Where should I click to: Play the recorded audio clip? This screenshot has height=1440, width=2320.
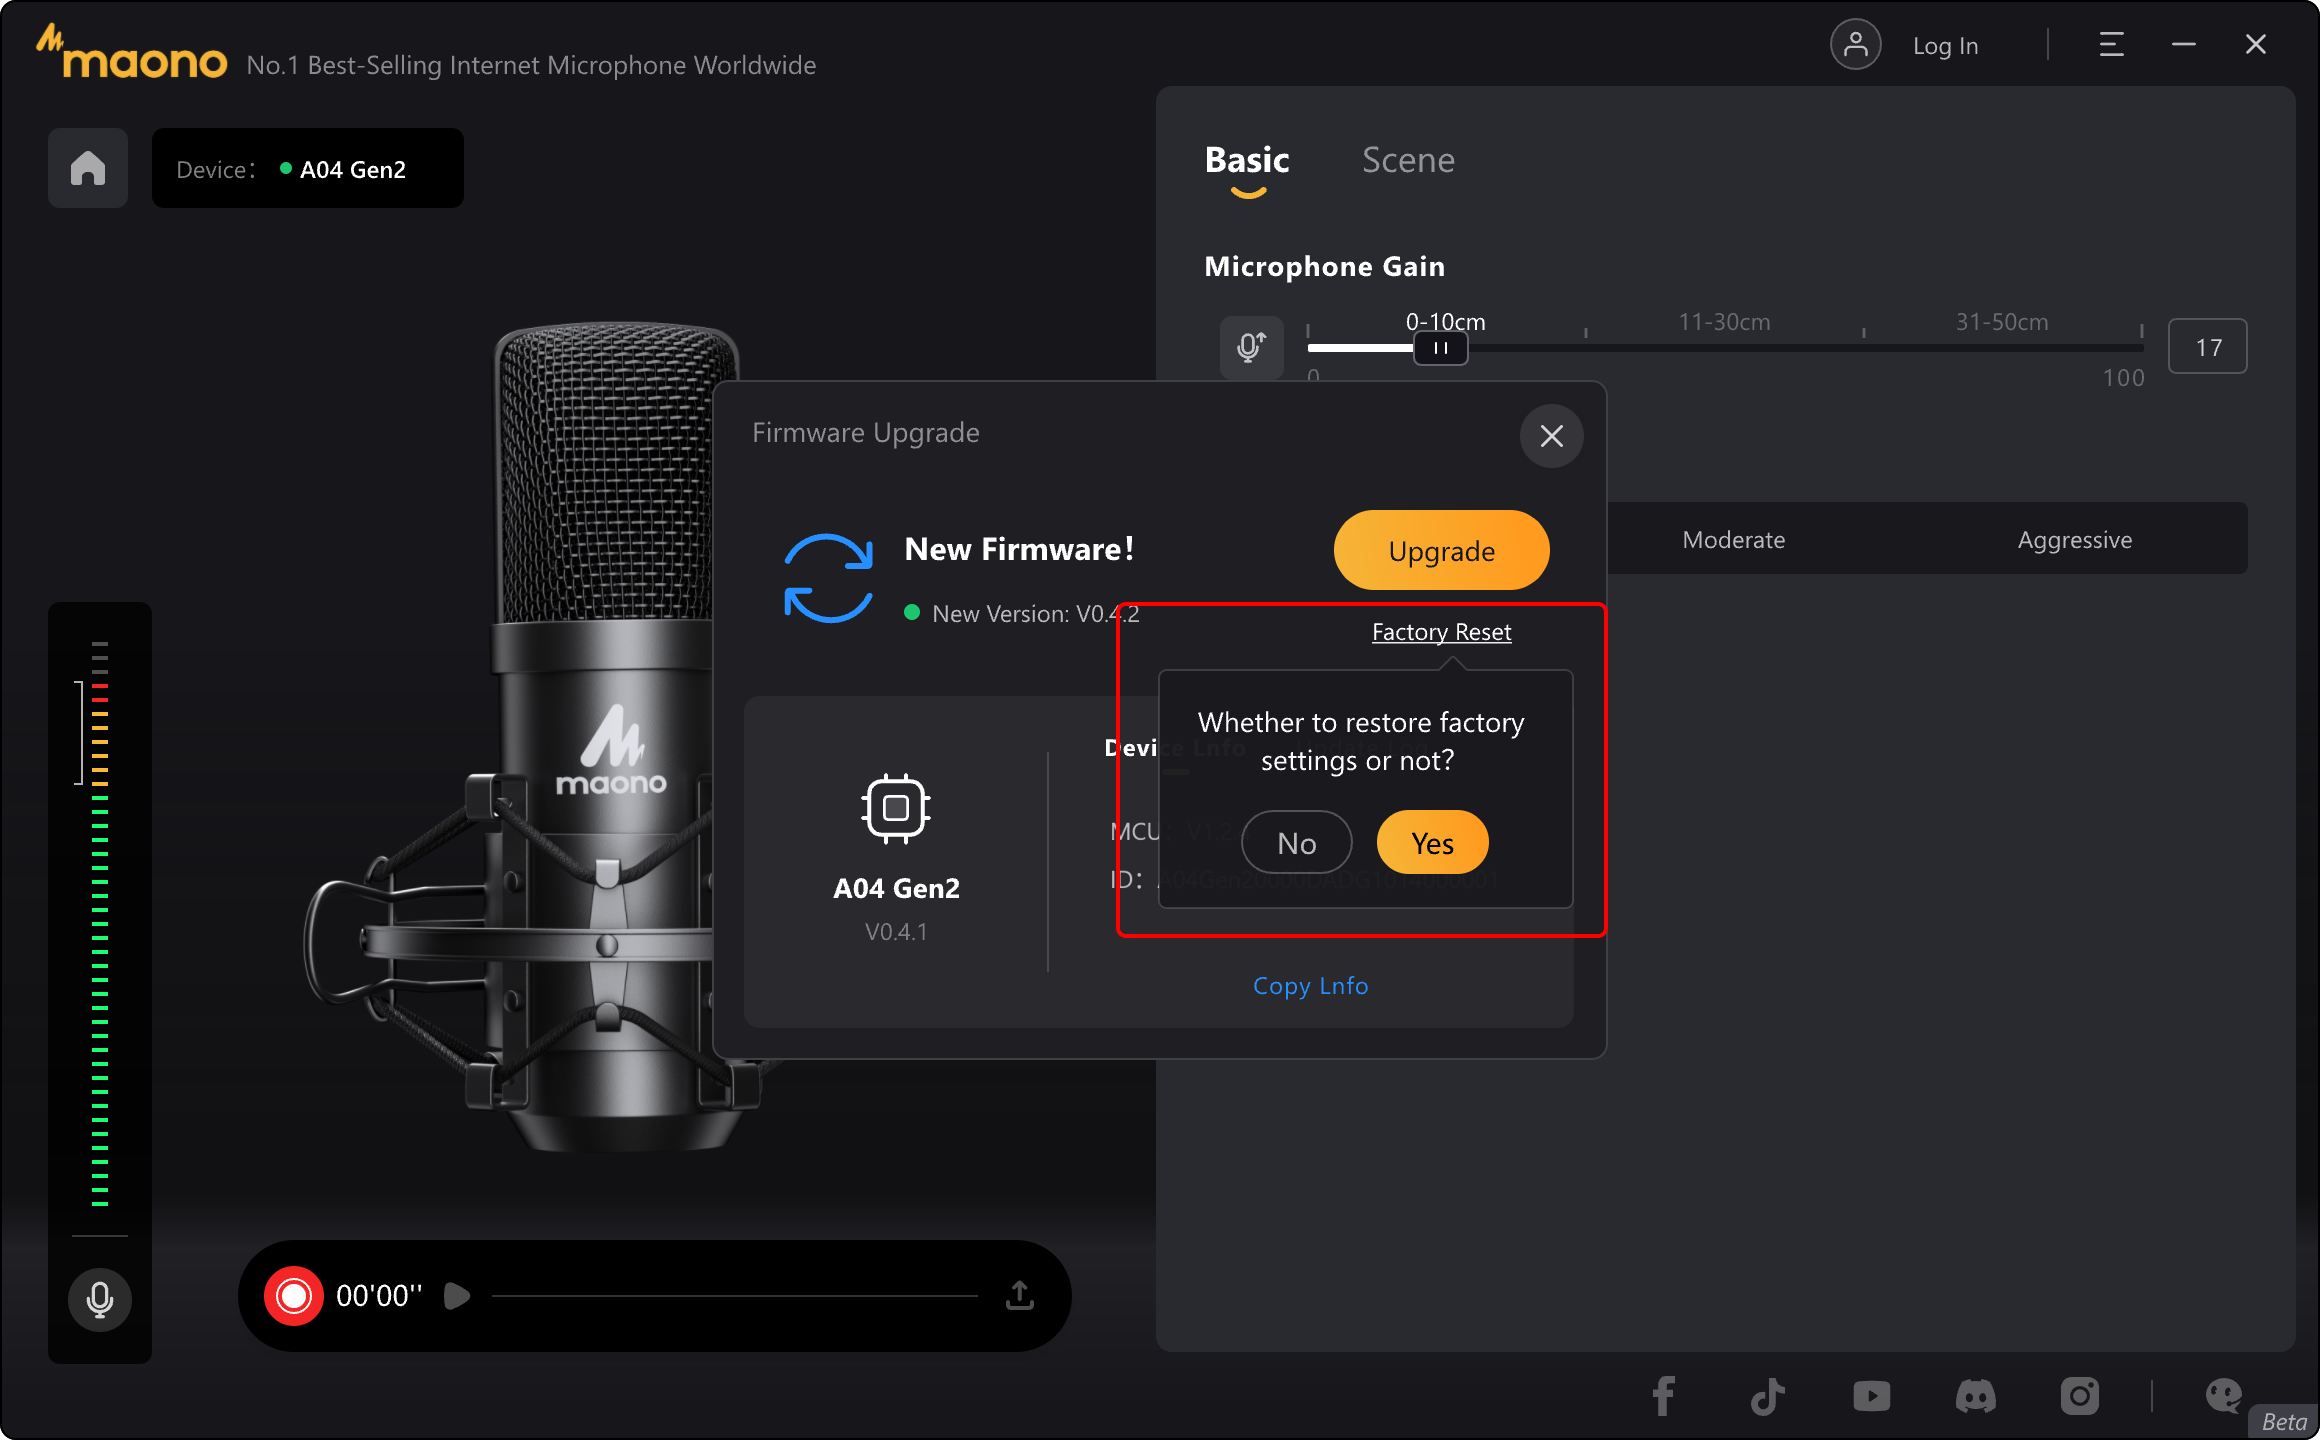pyautogui.click(x=457, y=1296)
